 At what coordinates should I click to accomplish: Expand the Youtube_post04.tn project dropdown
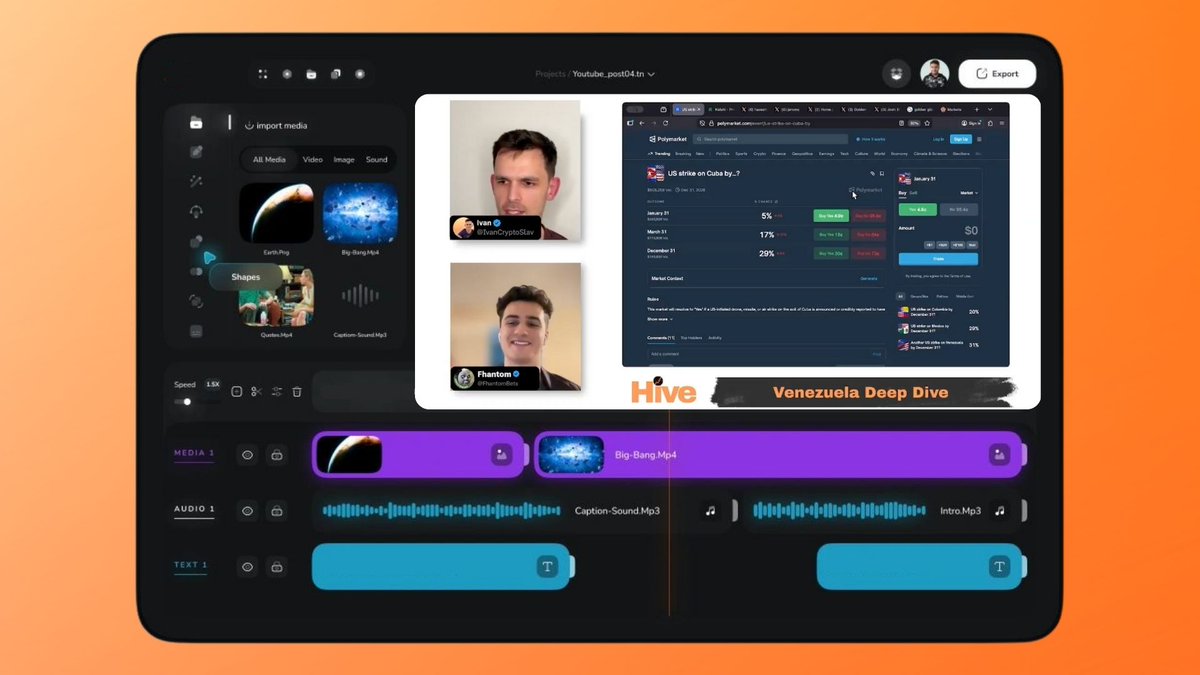pos(653,74)
